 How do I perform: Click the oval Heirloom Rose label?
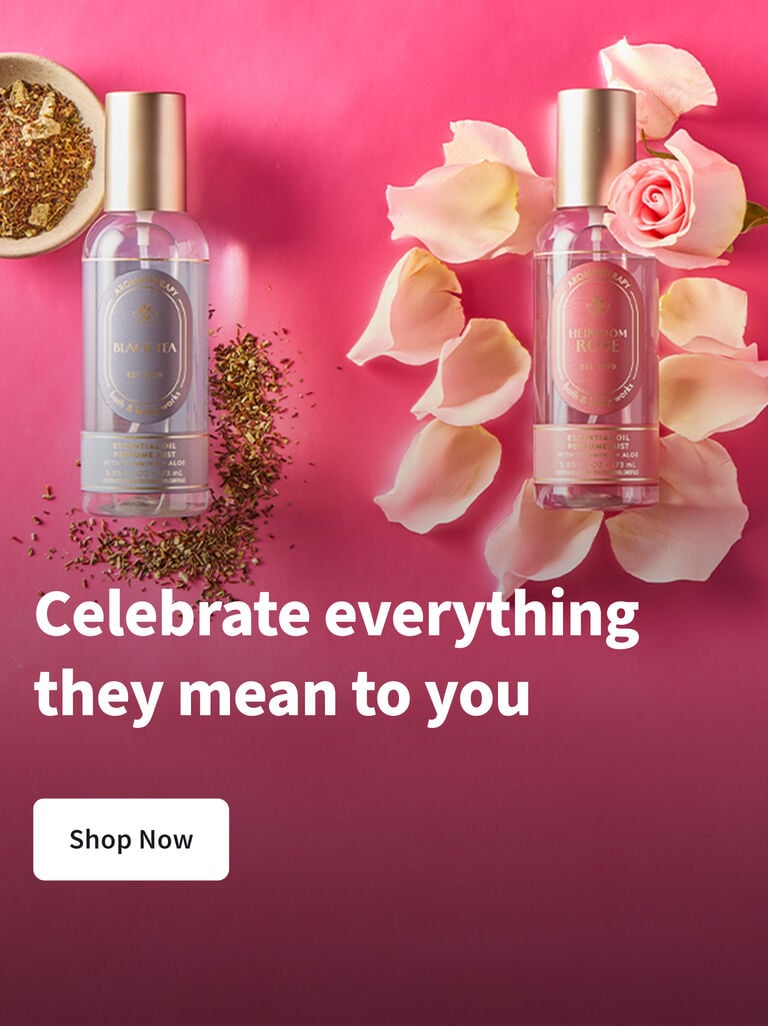597,342
